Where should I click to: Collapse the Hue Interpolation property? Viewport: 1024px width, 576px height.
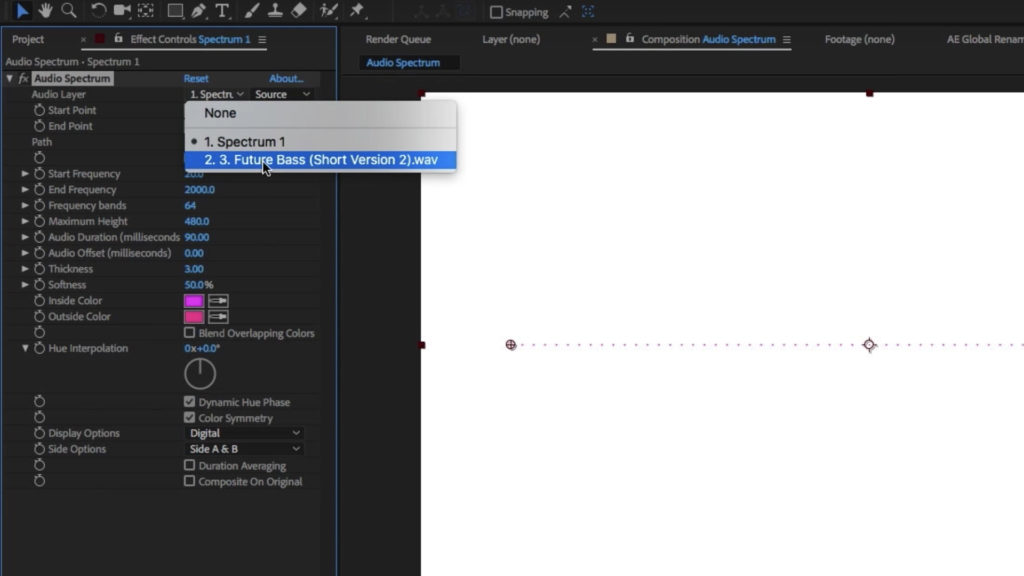pyautogui.click(x=25, y=348)
